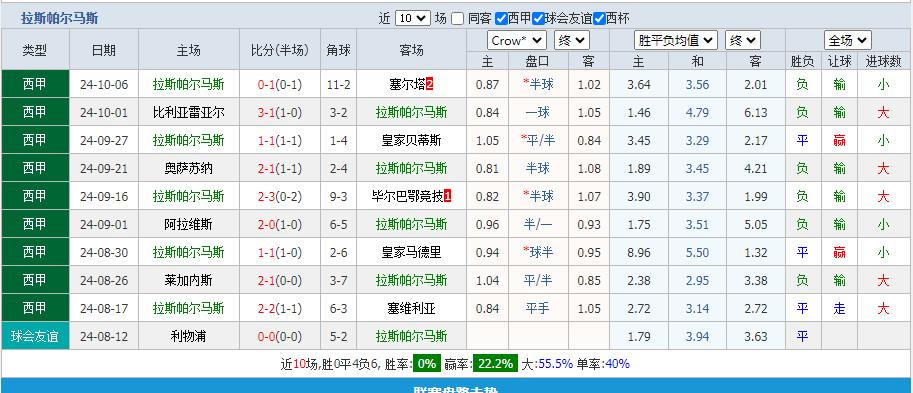The height and width of the screenshot is (393, 913).
Task: Toggle the 同客 checkbox
Action: click(x=458, y=19)
